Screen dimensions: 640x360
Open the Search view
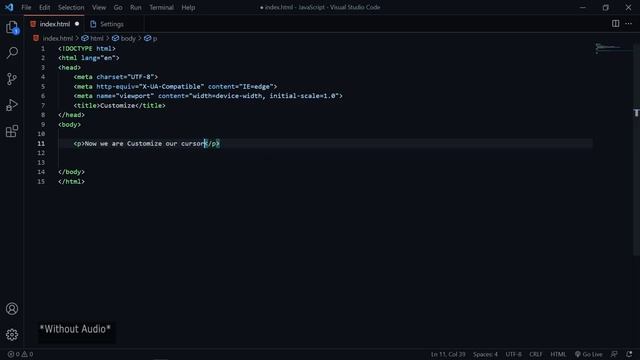(12, 53)
